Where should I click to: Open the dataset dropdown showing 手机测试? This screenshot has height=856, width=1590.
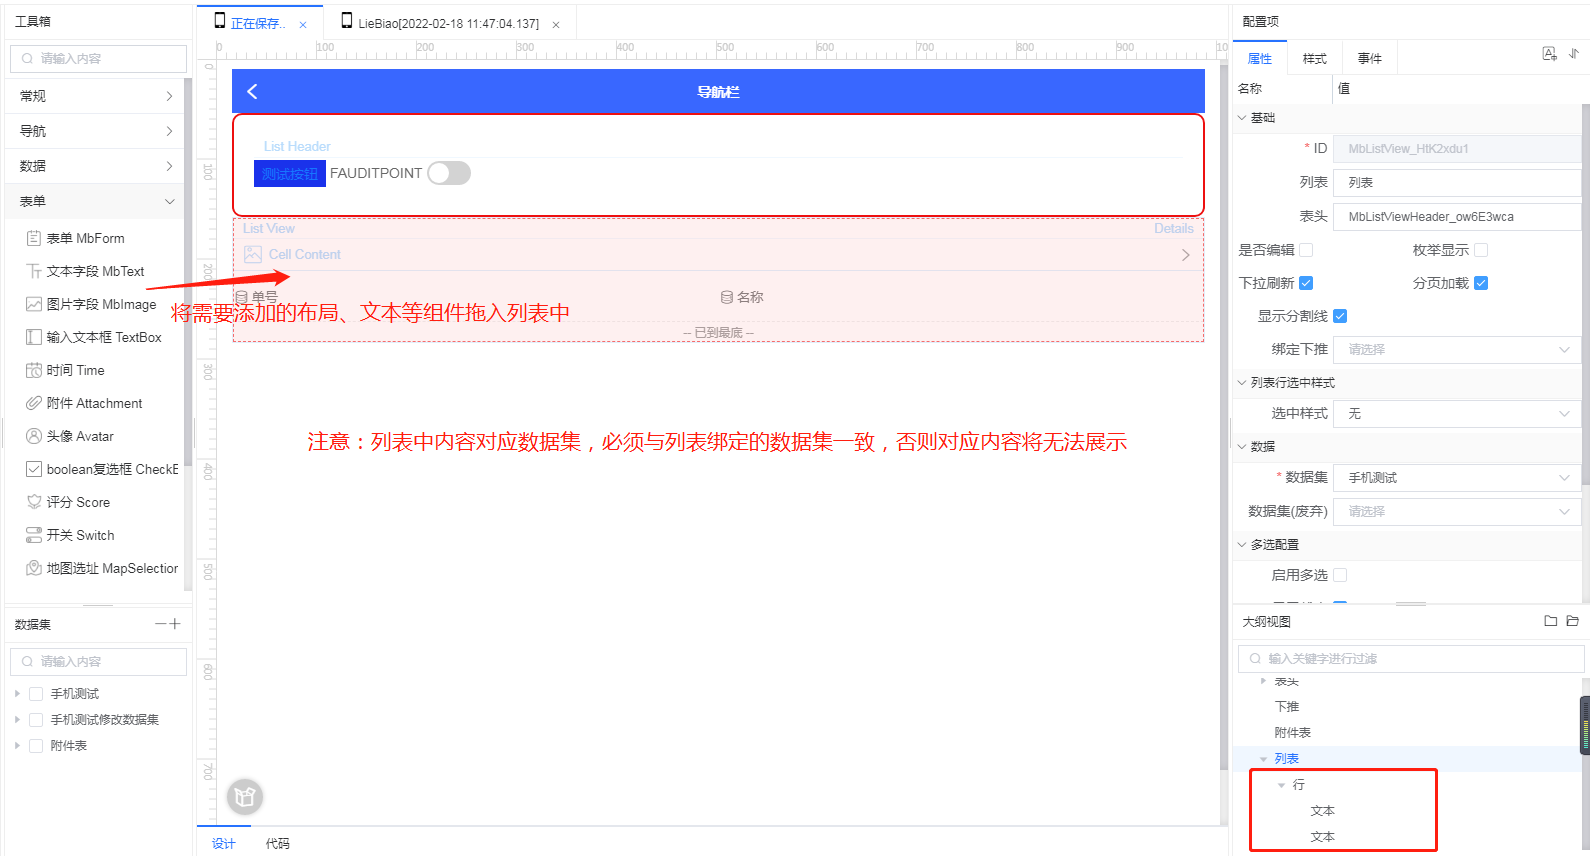pyautogui.click(x=1456, y=478)
